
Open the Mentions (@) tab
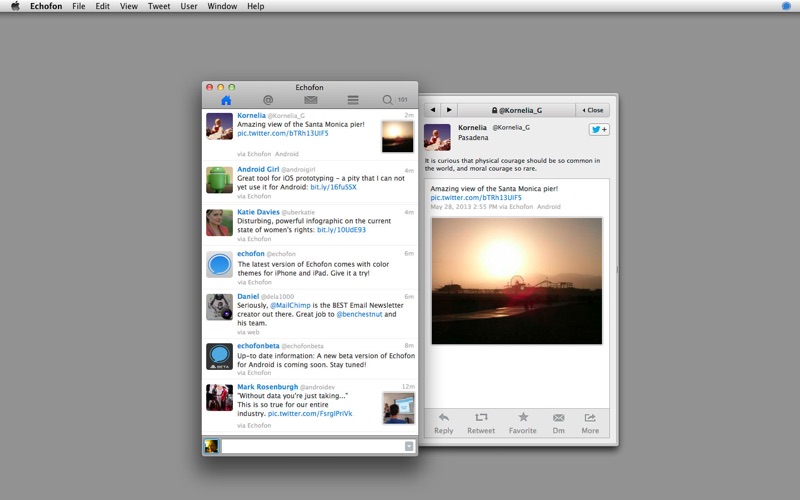coord(268,100)
